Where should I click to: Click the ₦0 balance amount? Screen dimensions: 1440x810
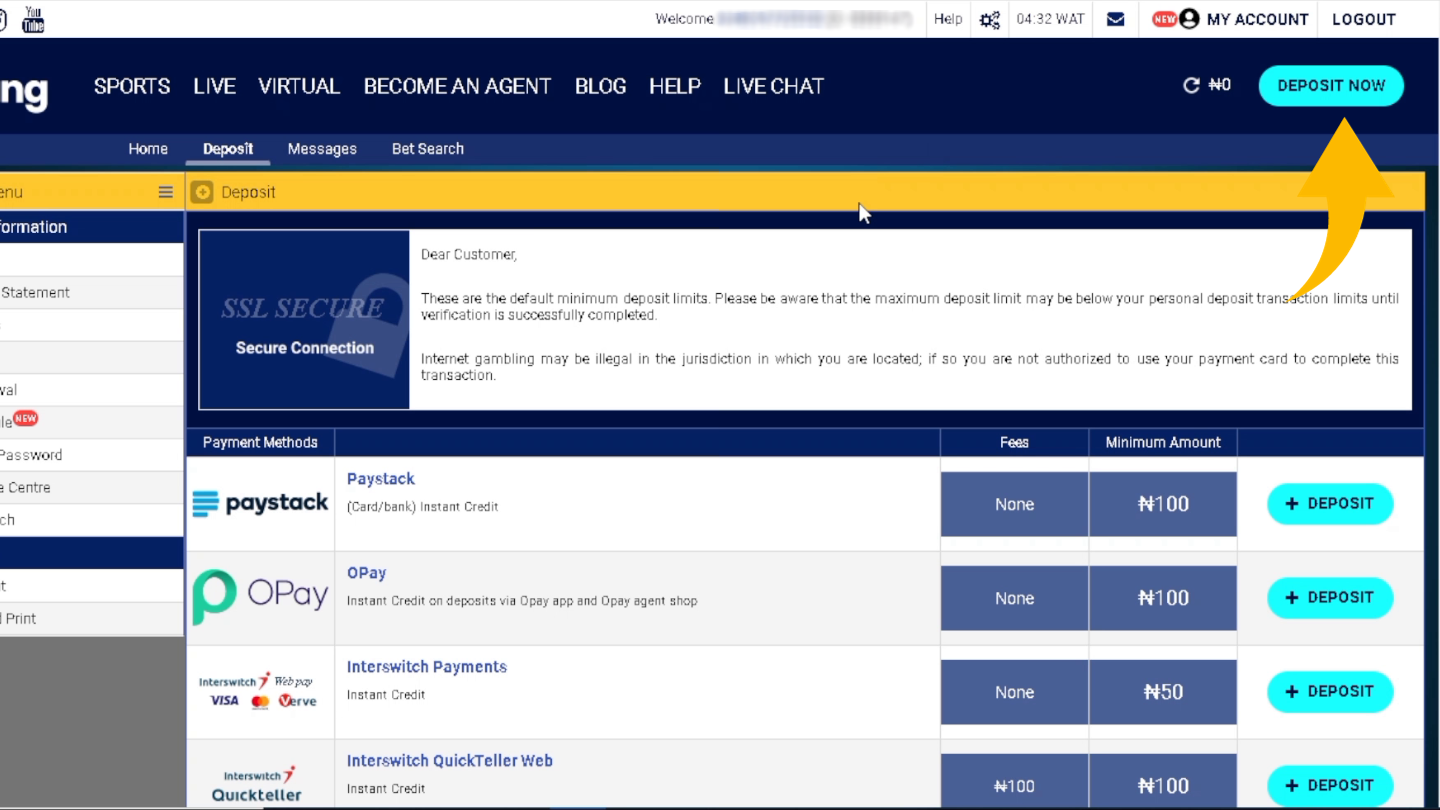tap(1220, 85)
